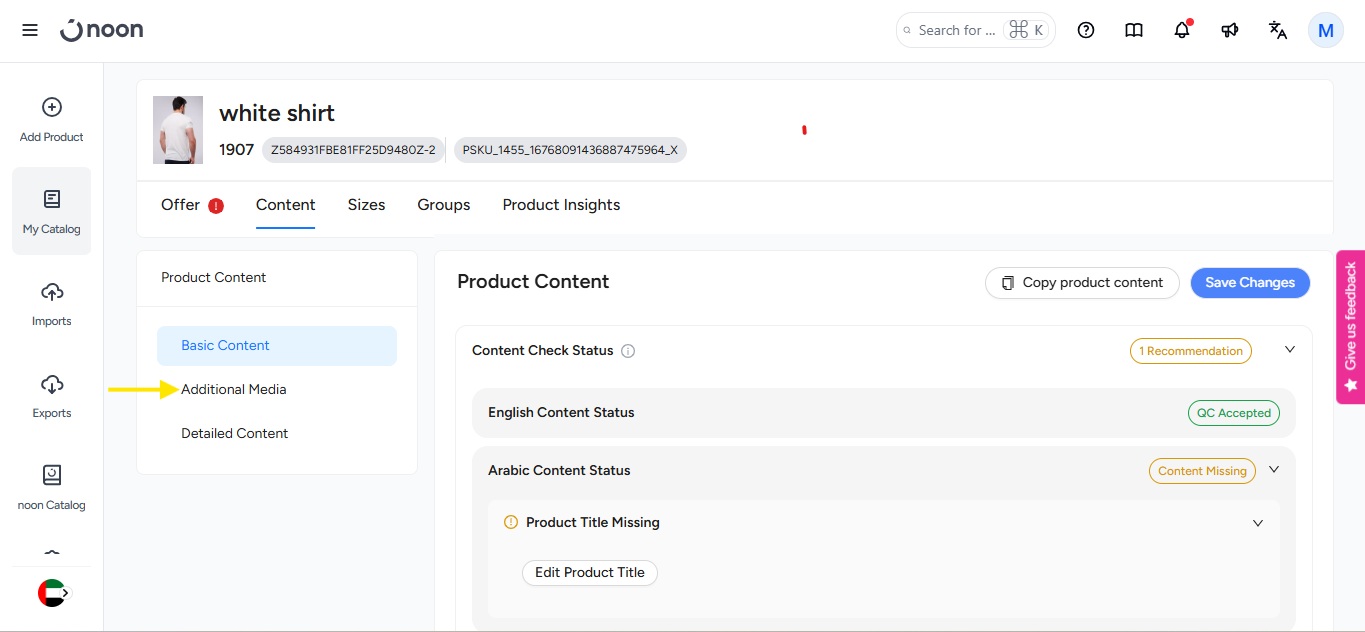Click the help question mark icon
This screenshot has width=1365, height=632.
click(x=1086, y=30)
